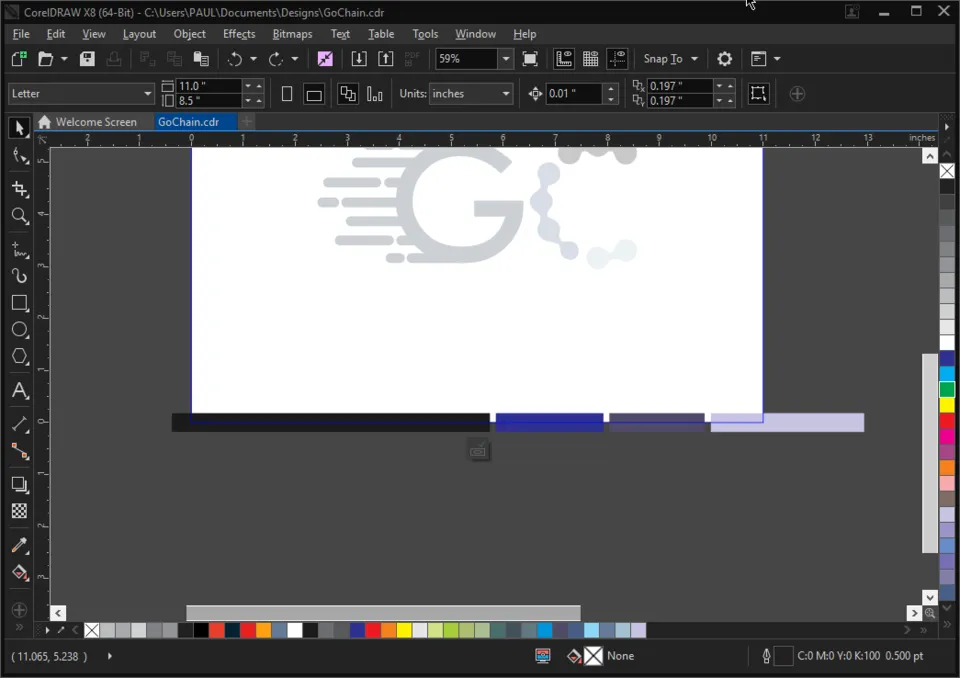
Task: Toggle Show rulers button
Action: (563, 59)
